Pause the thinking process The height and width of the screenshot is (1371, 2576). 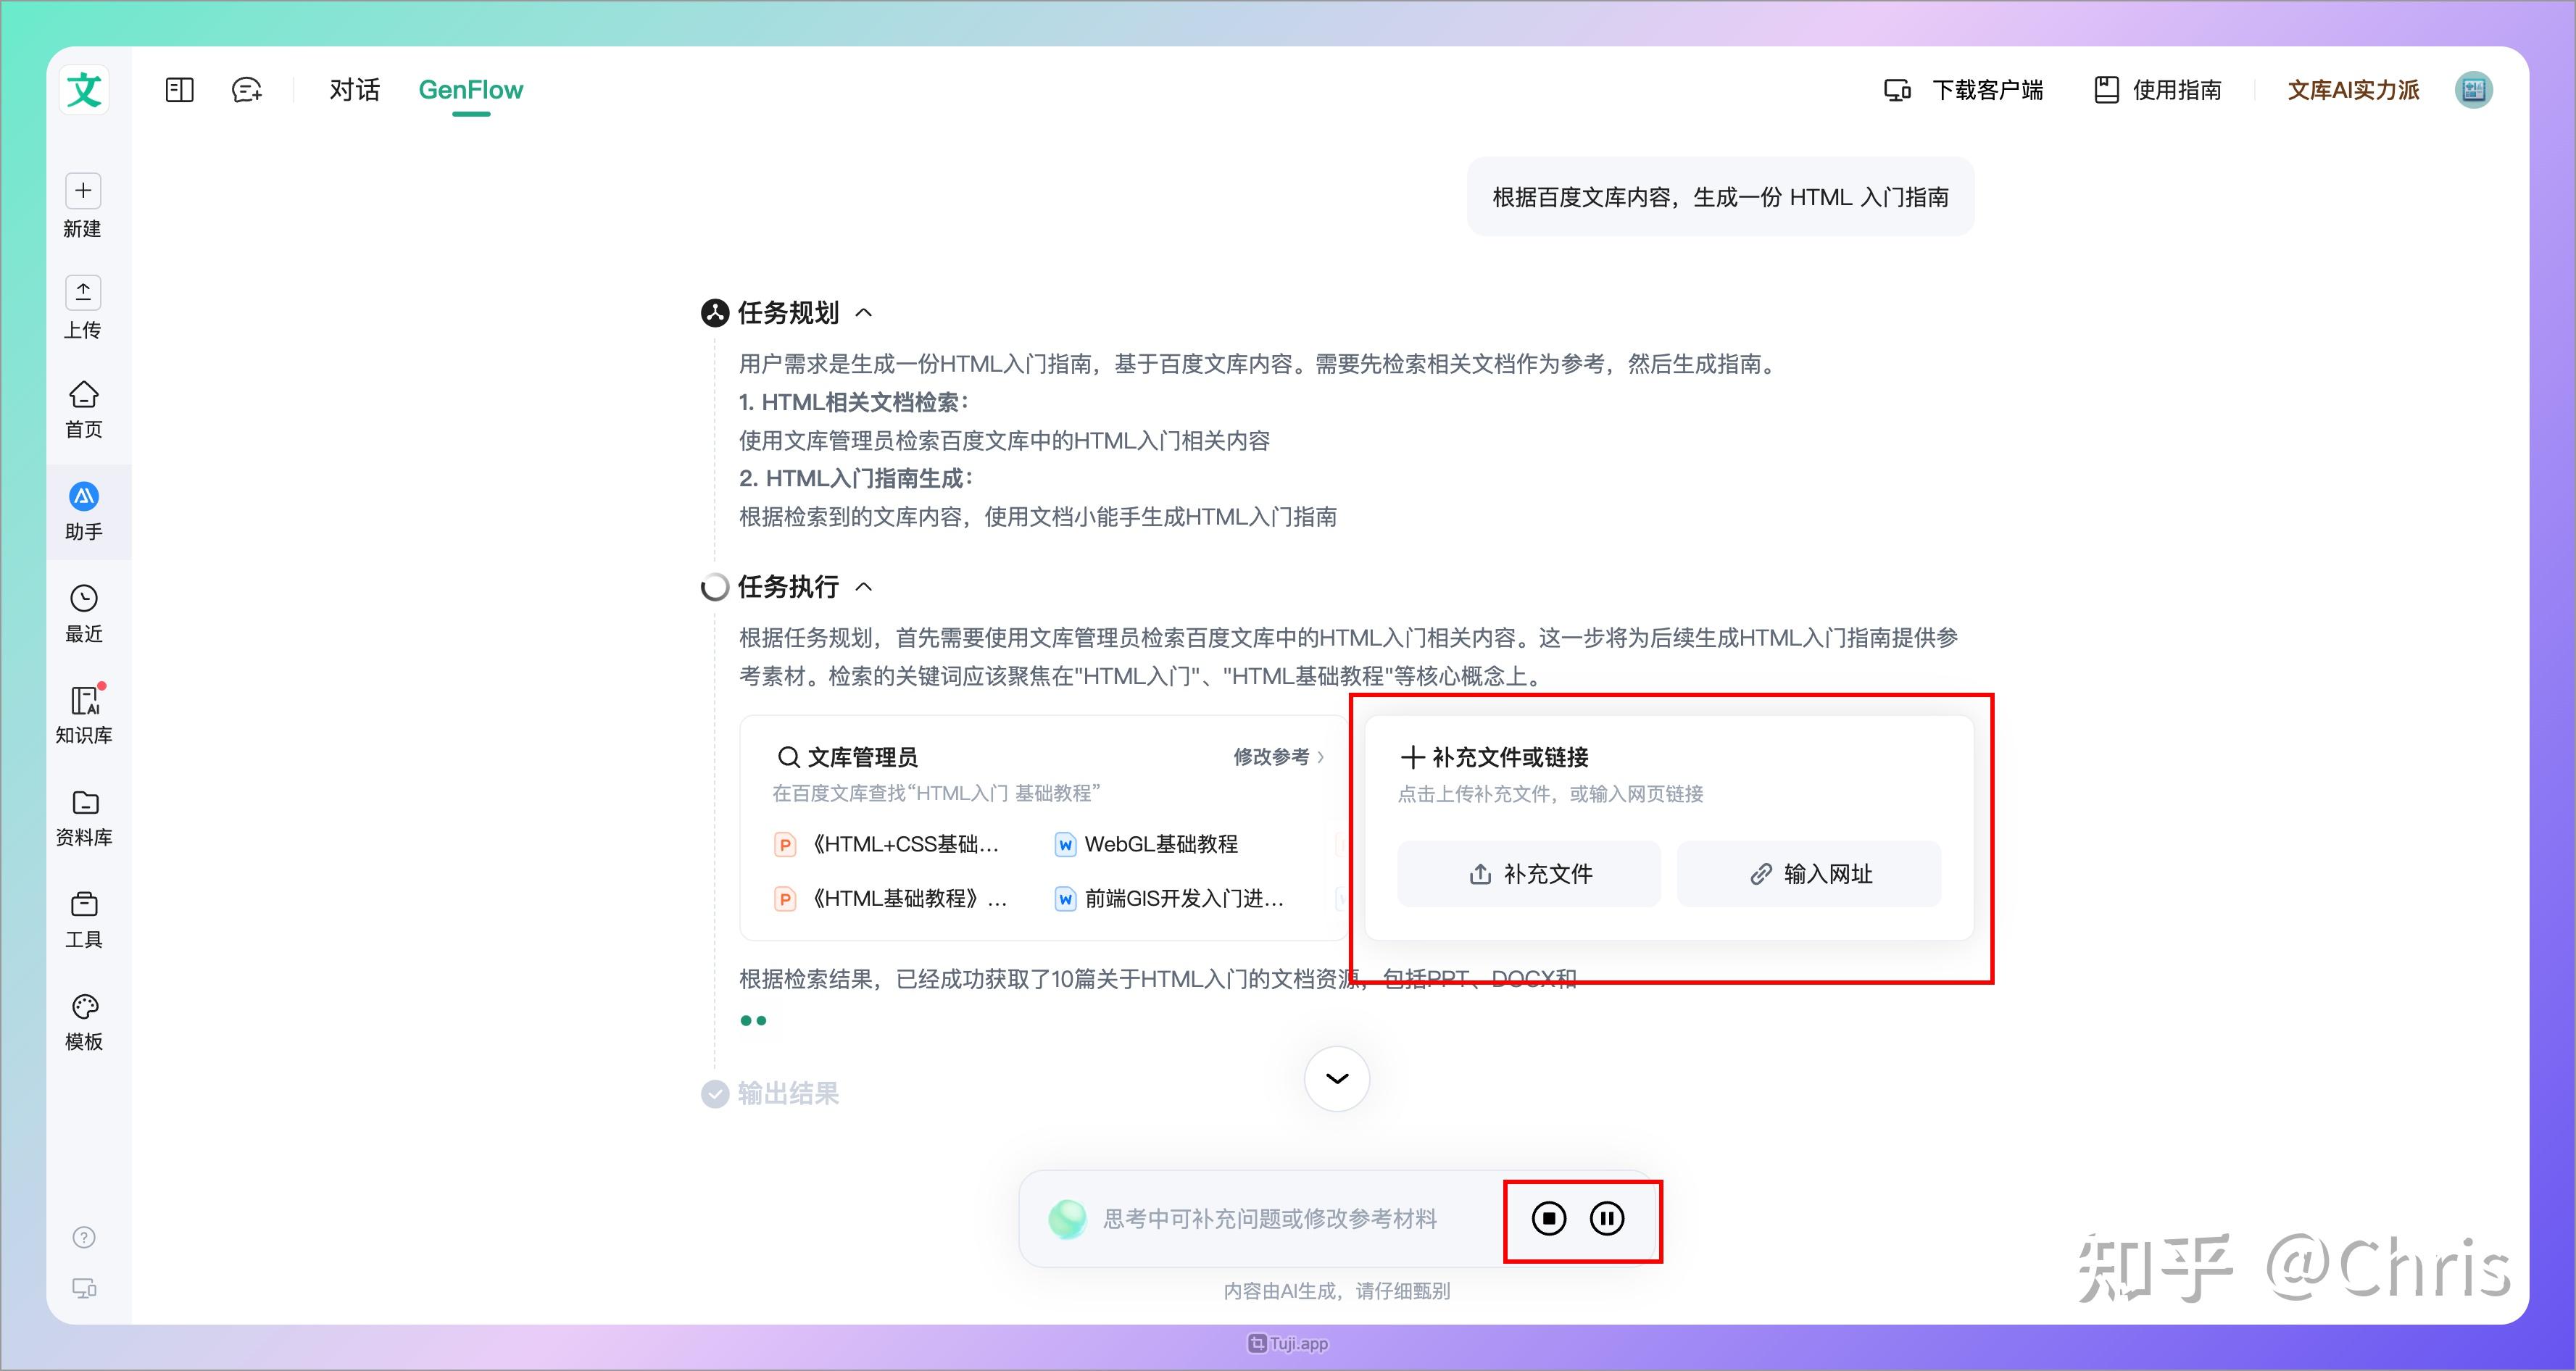pos(1607,1218)
